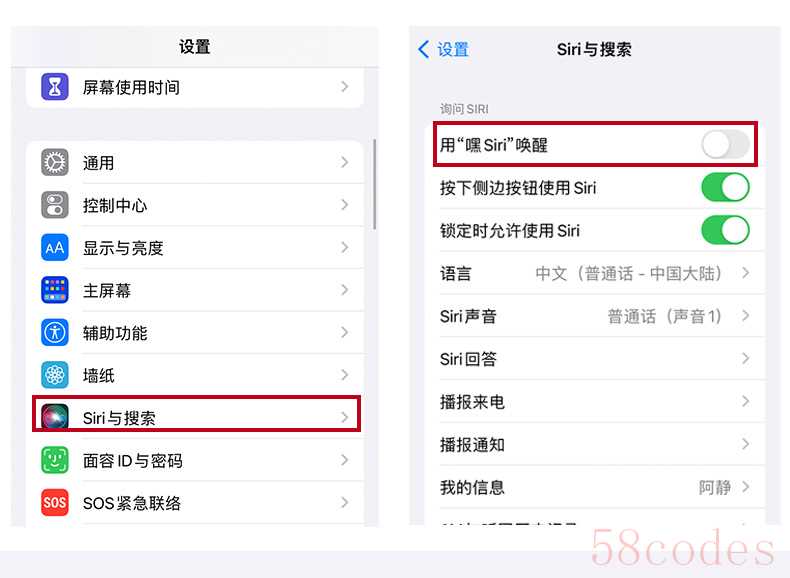Expand the 语言 row chevron

pos(746,273)
